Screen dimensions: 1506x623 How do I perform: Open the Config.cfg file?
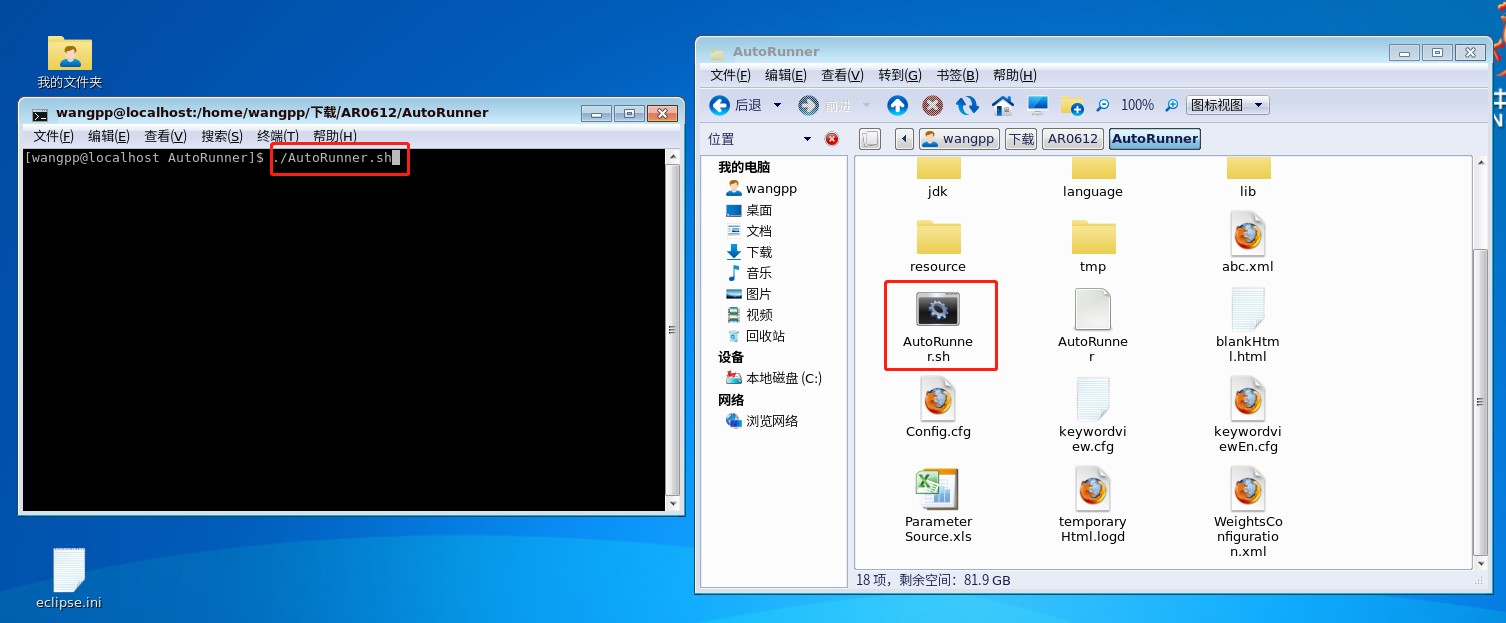tap(938, 399)
